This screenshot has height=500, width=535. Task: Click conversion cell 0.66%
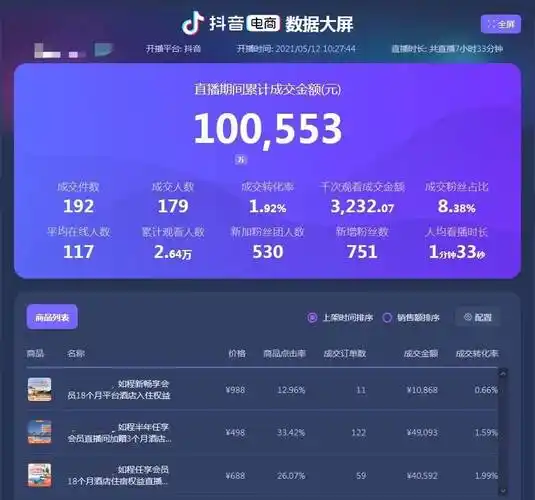(x=486, y=390)
